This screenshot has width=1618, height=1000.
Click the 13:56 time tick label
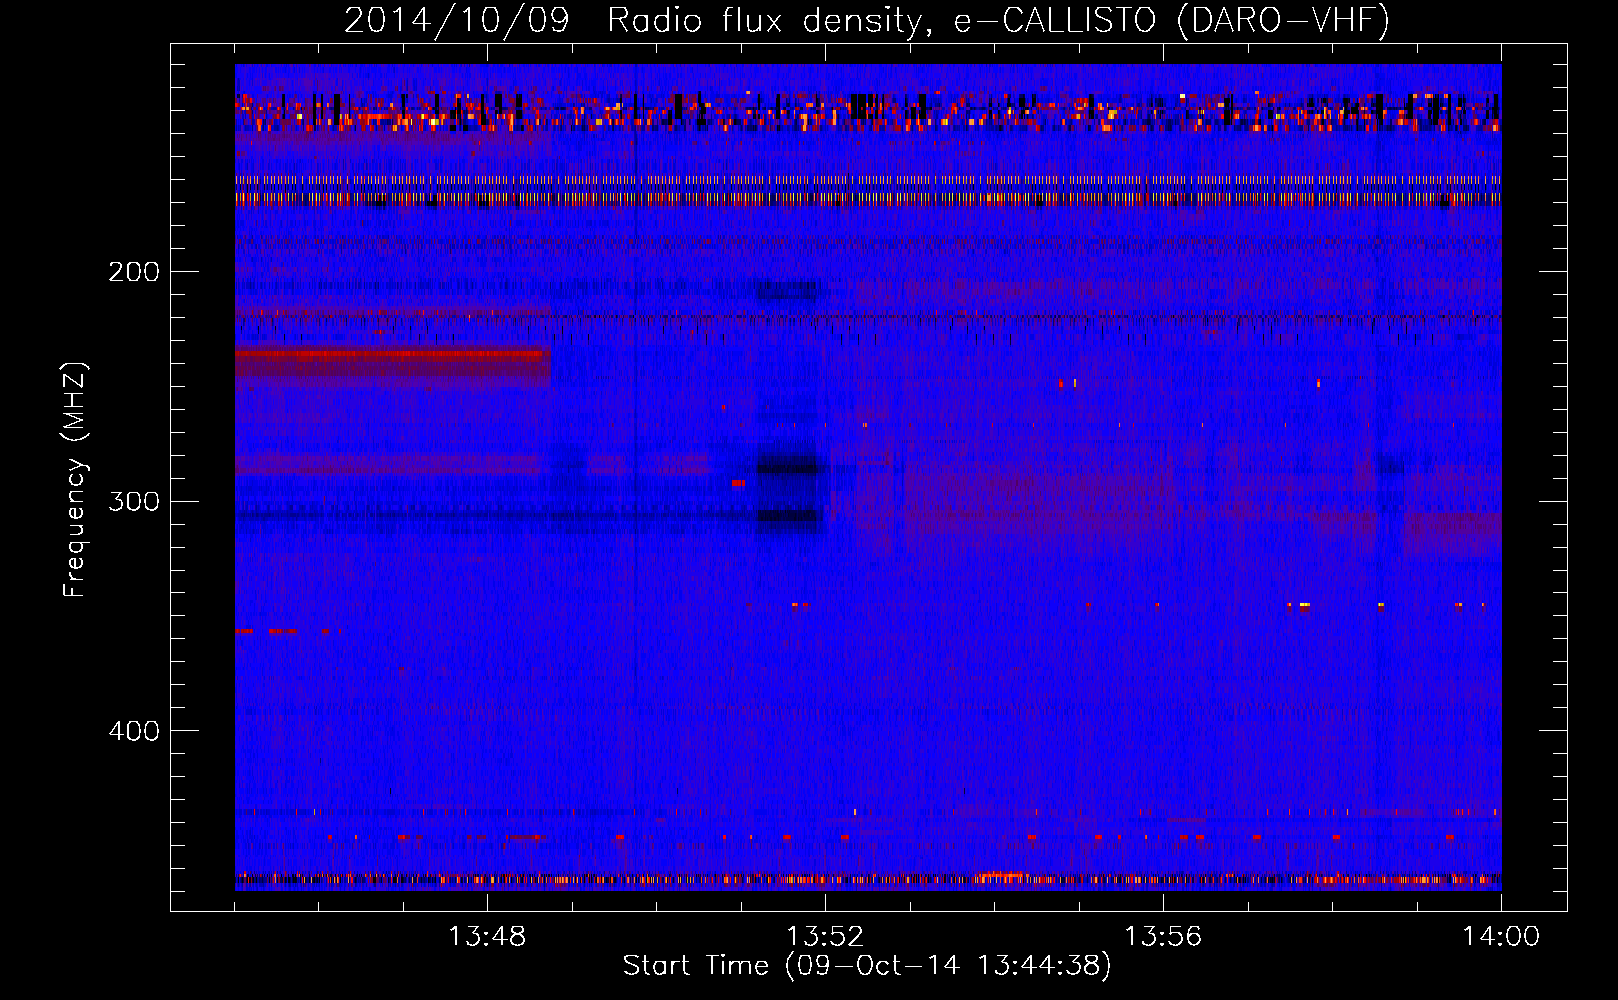(1163, 937)
